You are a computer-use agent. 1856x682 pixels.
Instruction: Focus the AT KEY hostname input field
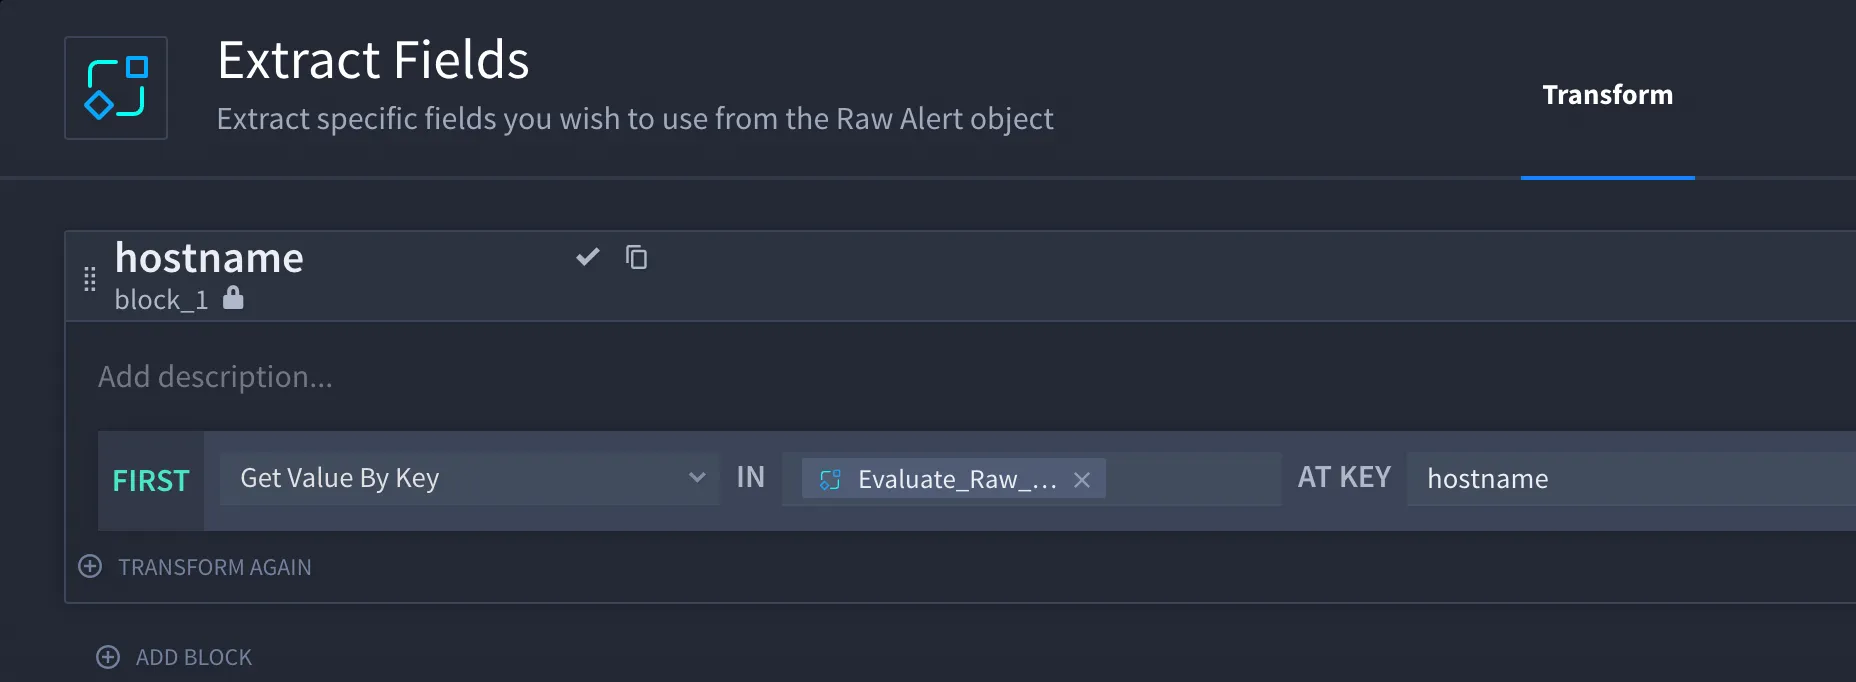point(1631,478)
